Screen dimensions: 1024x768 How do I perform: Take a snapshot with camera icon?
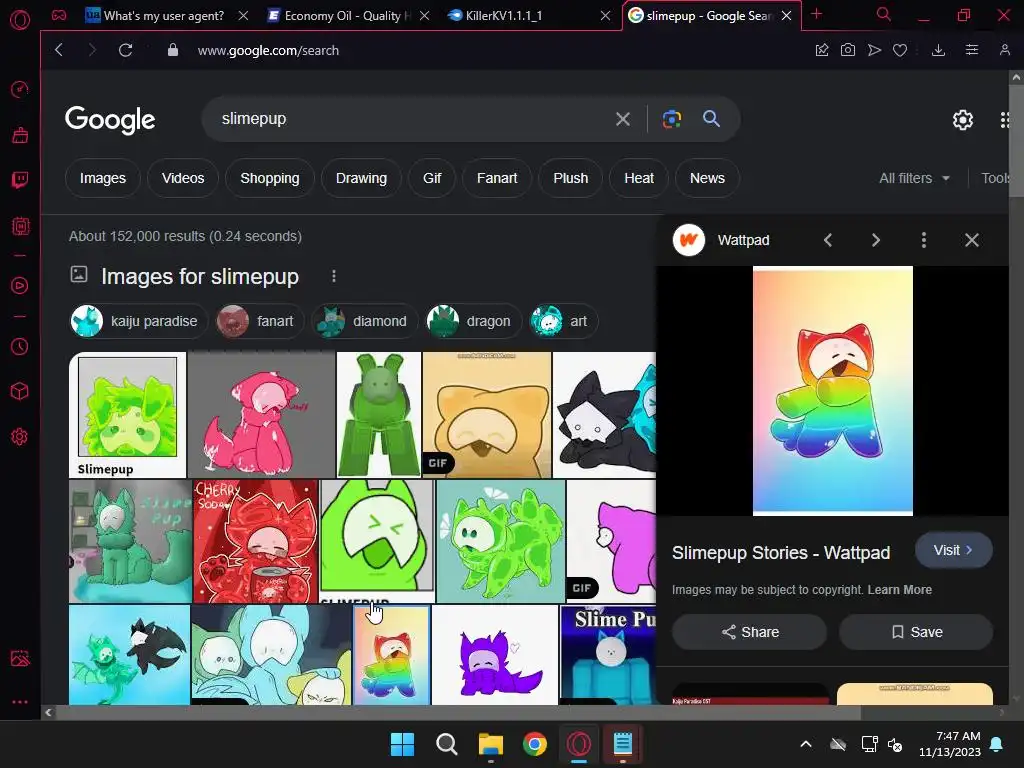click(848, 50)
